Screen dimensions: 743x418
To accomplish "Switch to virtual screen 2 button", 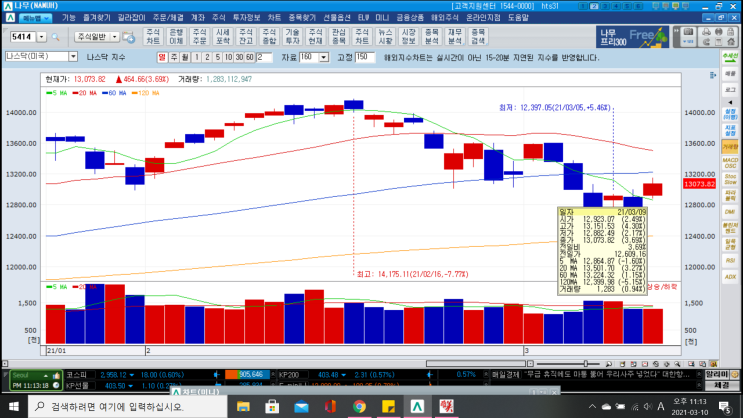I will 595,6.
